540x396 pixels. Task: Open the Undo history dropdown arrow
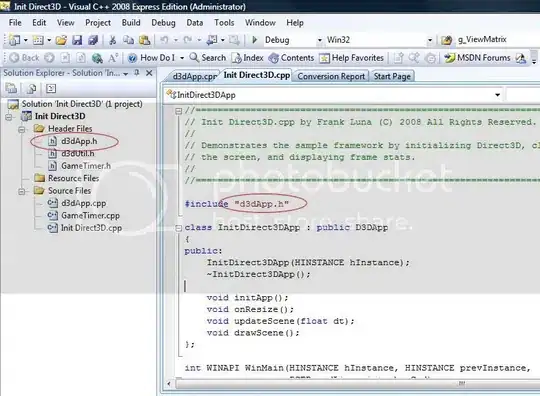click(176, 40)
